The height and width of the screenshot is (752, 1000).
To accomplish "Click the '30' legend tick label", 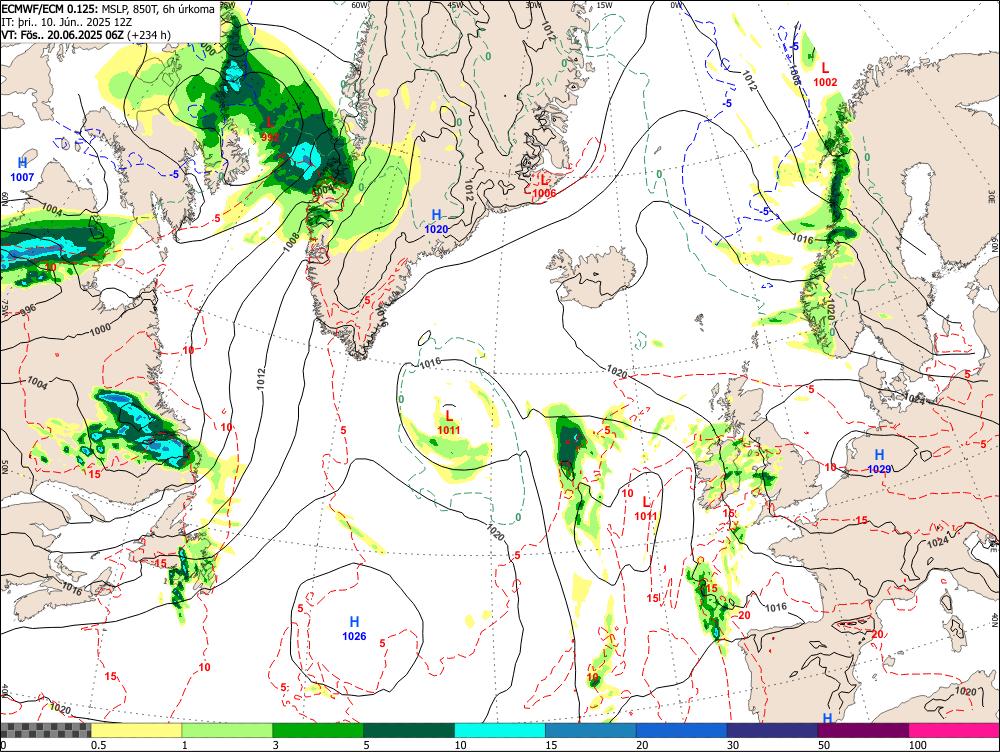I will tap(733, 745).
